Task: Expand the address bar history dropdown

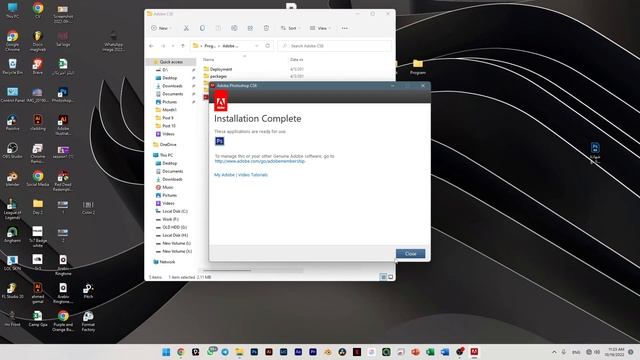Action: pyautogui.click(x=257, y=46)
